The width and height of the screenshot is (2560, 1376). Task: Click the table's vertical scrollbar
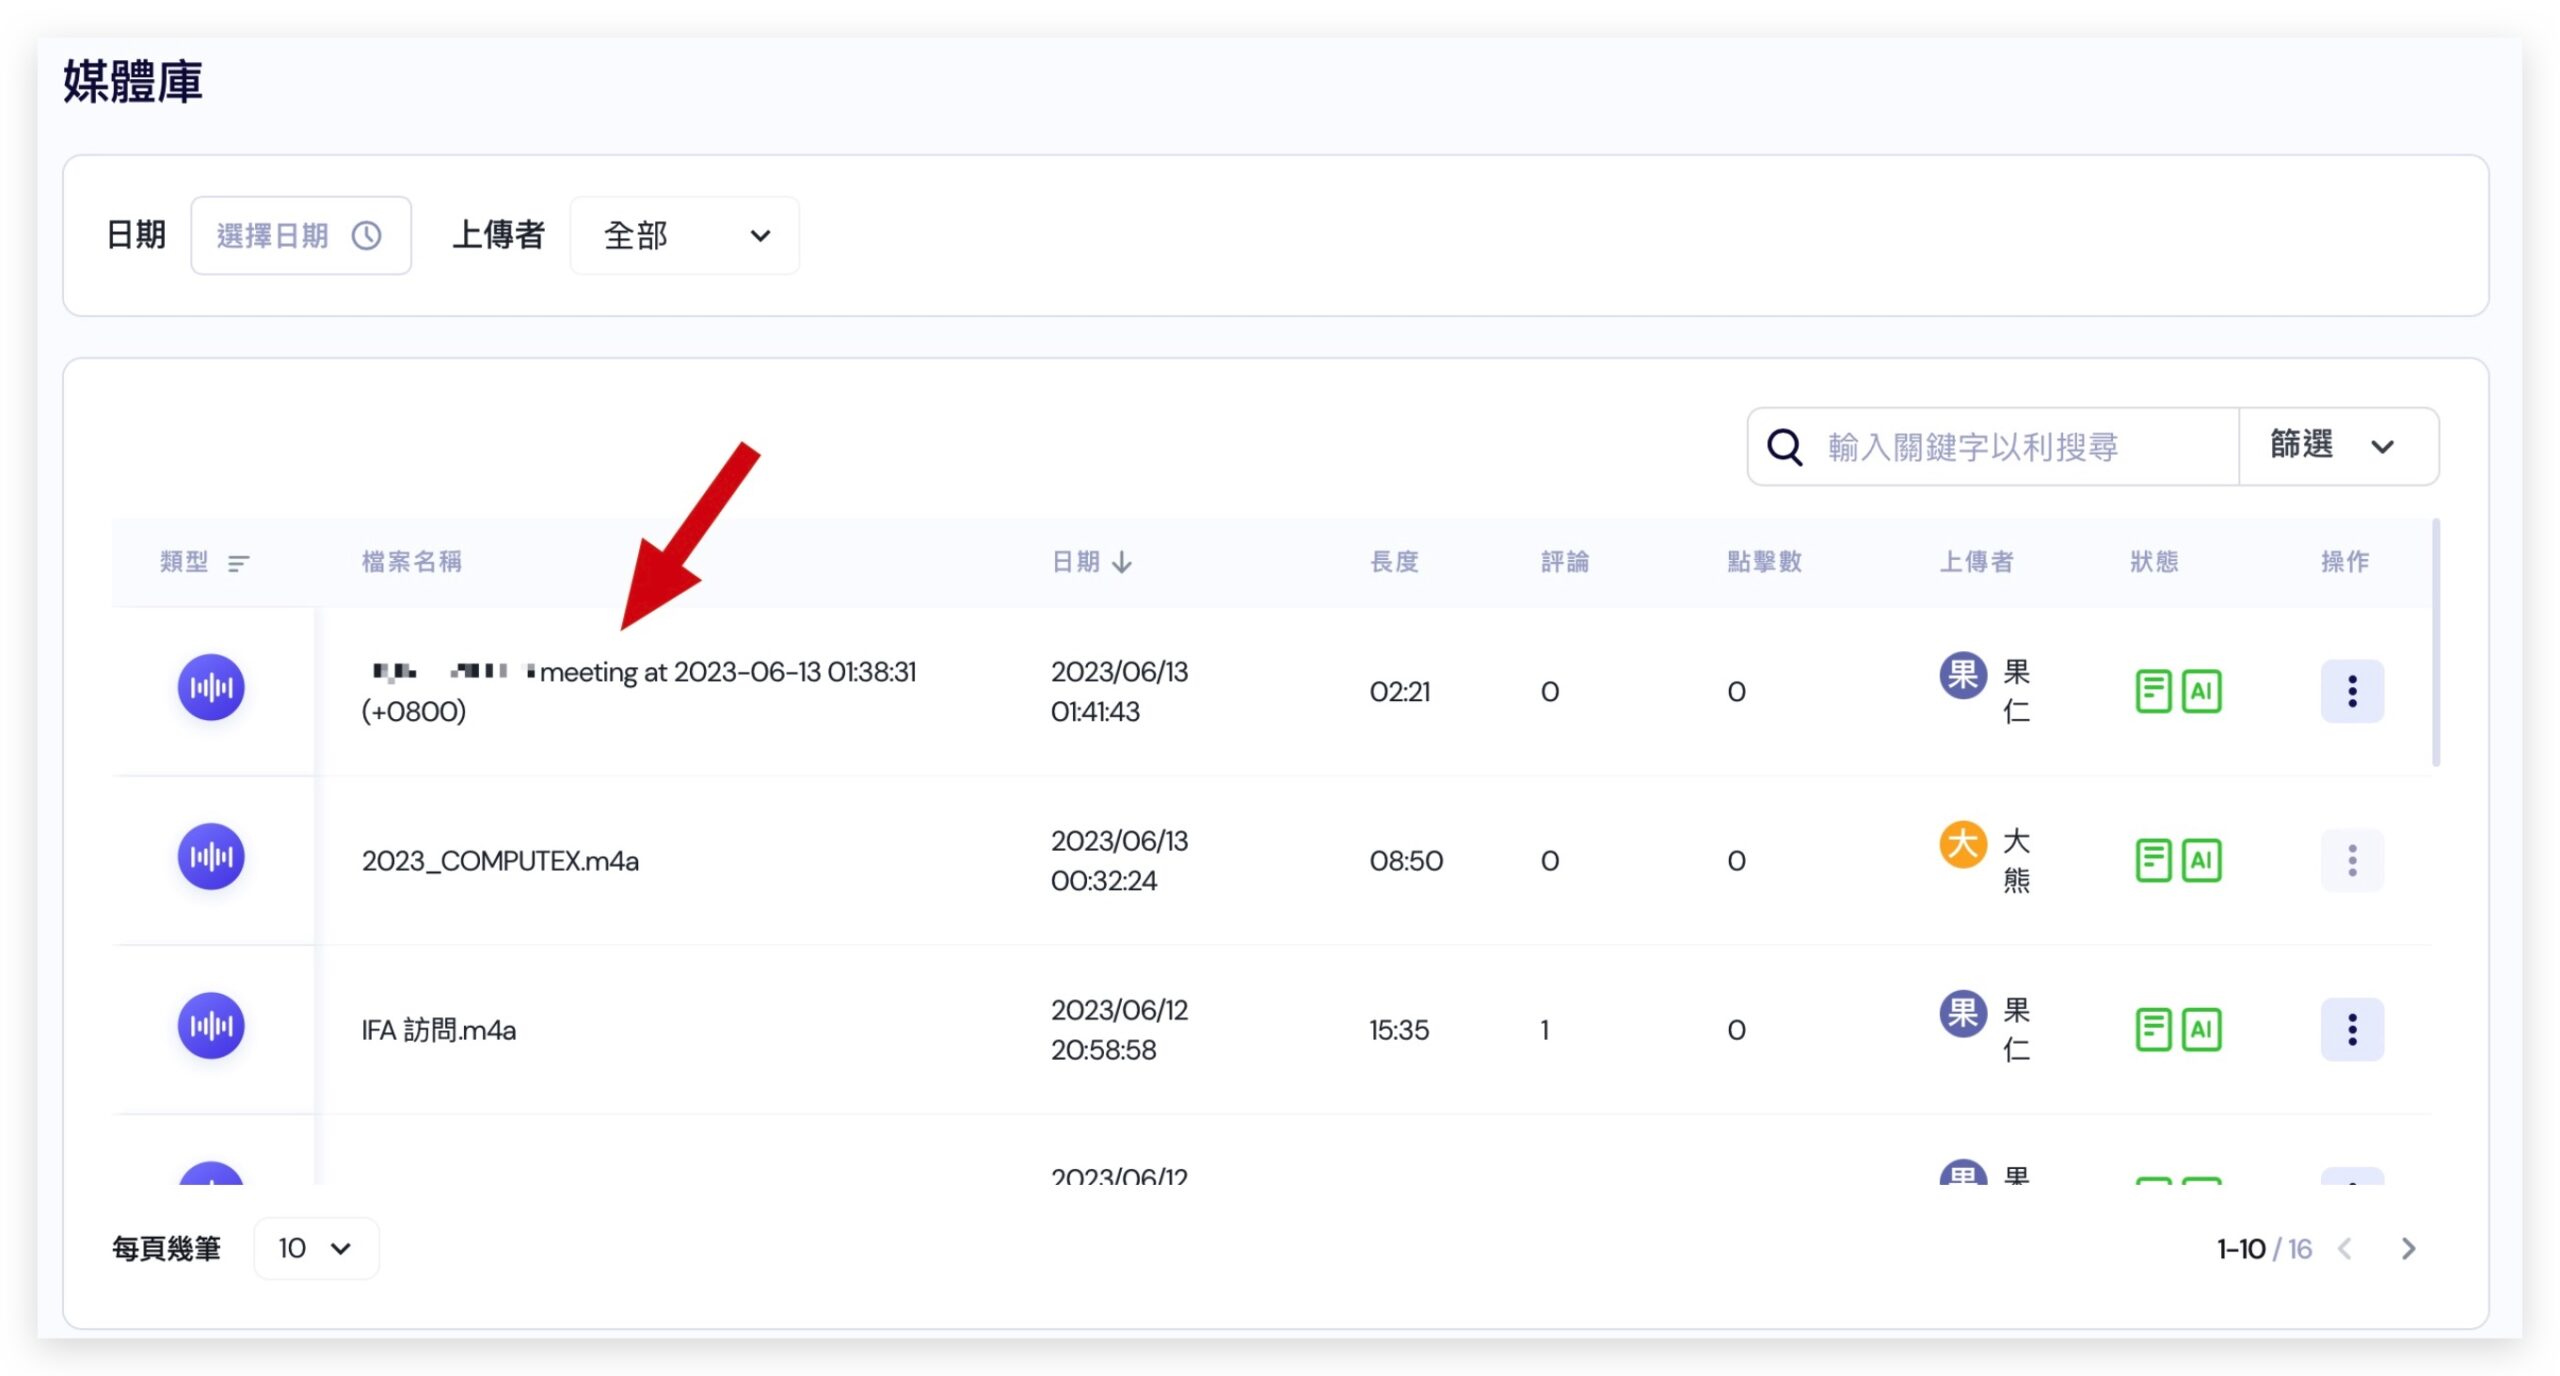pos(2436,642)
